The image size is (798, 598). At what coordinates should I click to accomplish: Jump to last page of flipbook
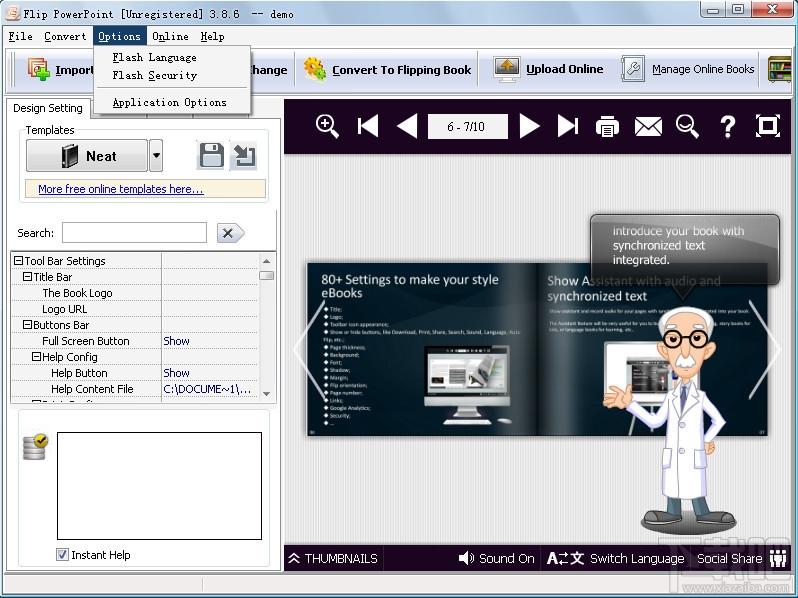[x=568, y=126]
